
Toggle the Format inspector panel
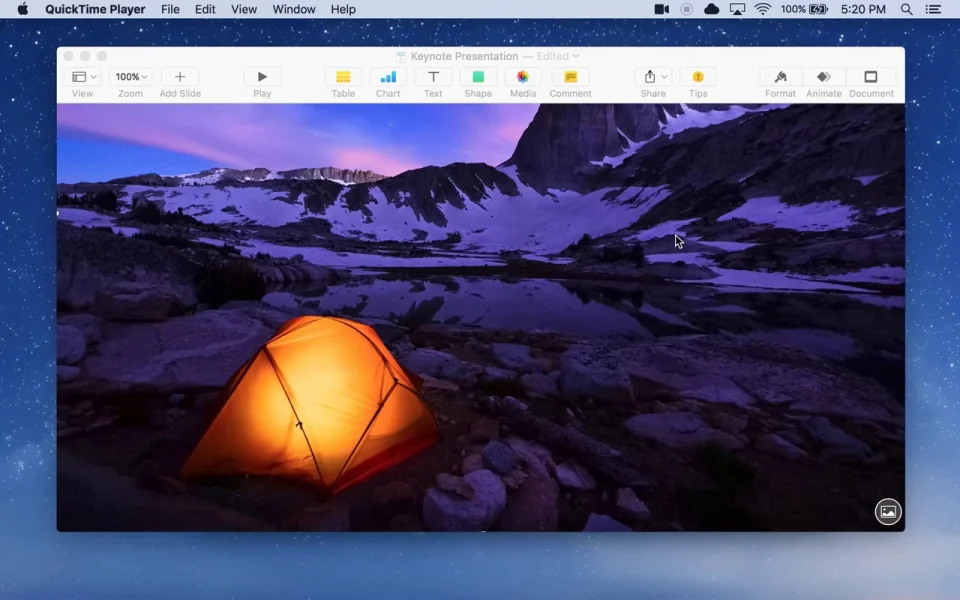pos(780,78)
